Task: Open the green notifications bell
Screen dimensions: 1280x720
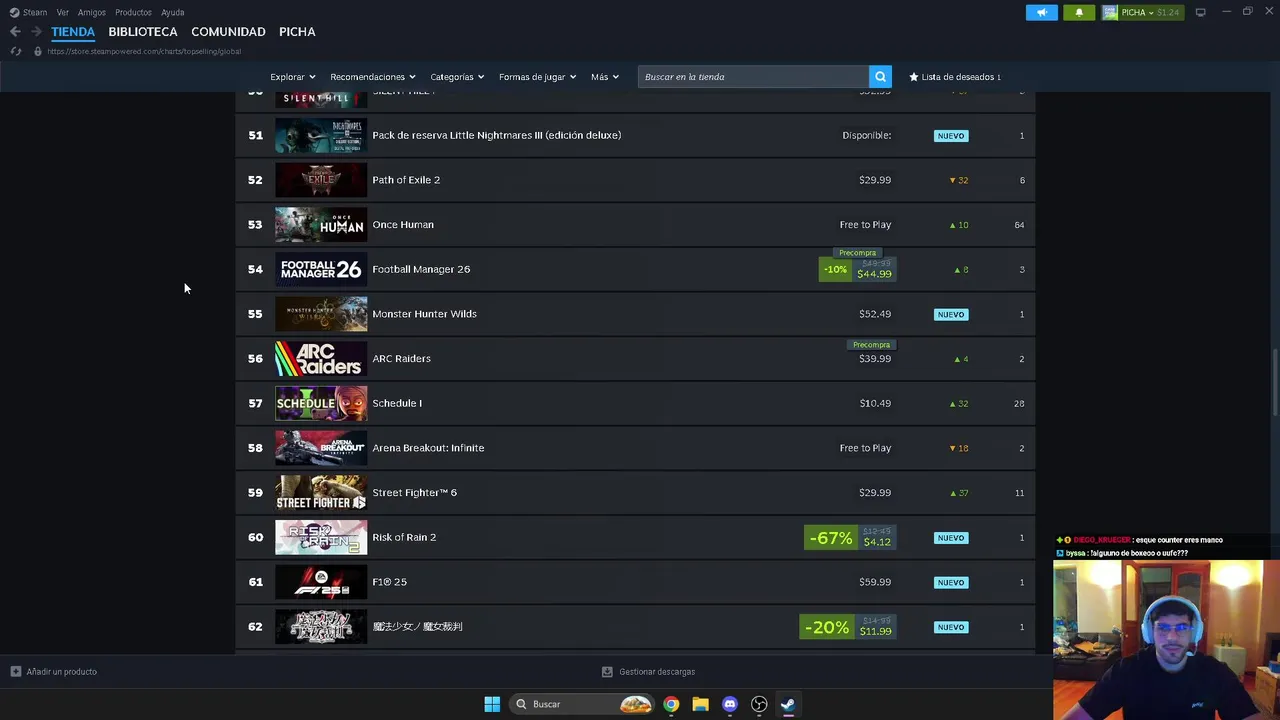Action: [x=1079, y=12]
